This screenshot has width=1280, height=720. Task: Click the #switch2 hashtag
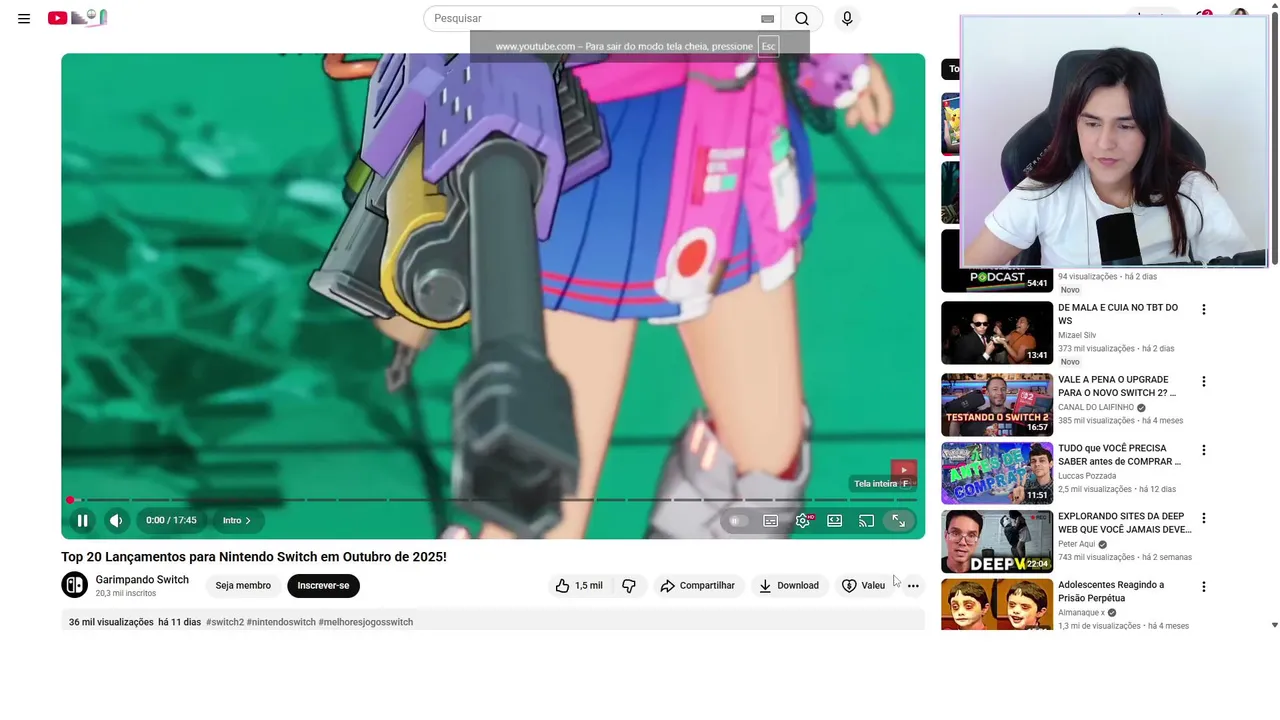[225, 622]
